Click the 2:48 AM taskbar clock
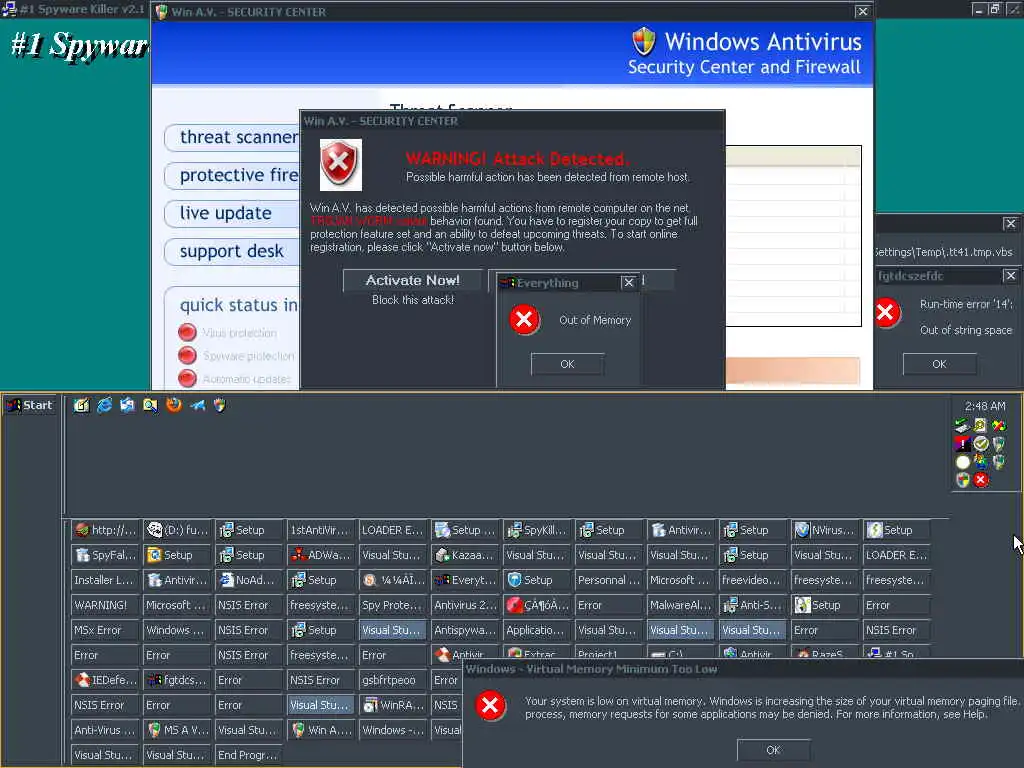 point(985,406)
